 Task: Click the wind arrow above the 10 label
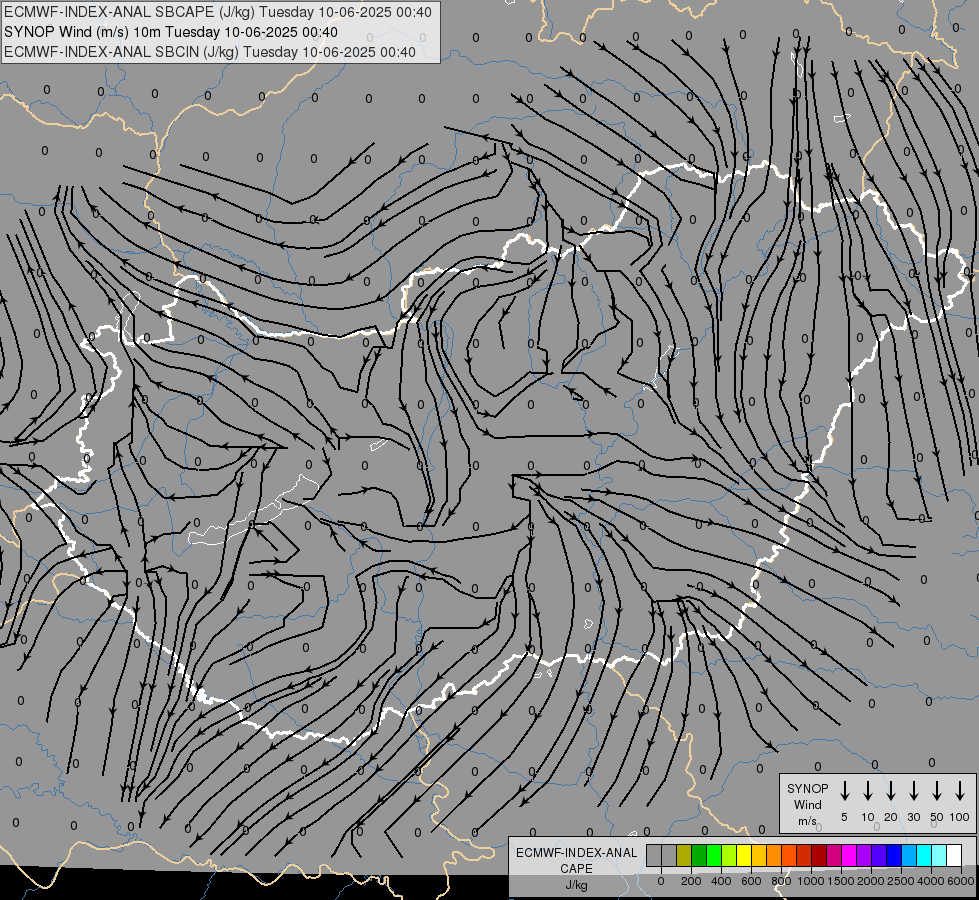[x=867, y=791]
